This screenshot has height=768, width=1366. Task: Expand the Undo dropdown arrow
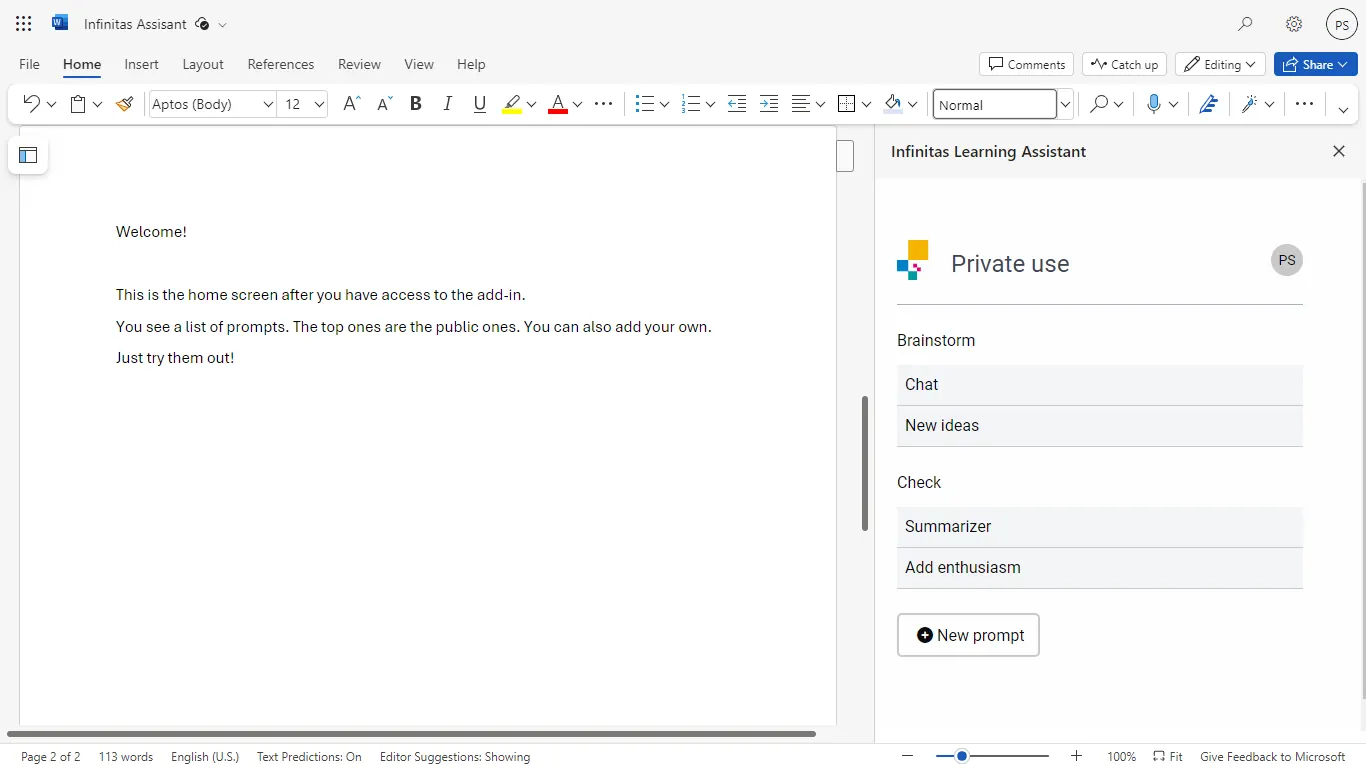pos(51,104)
